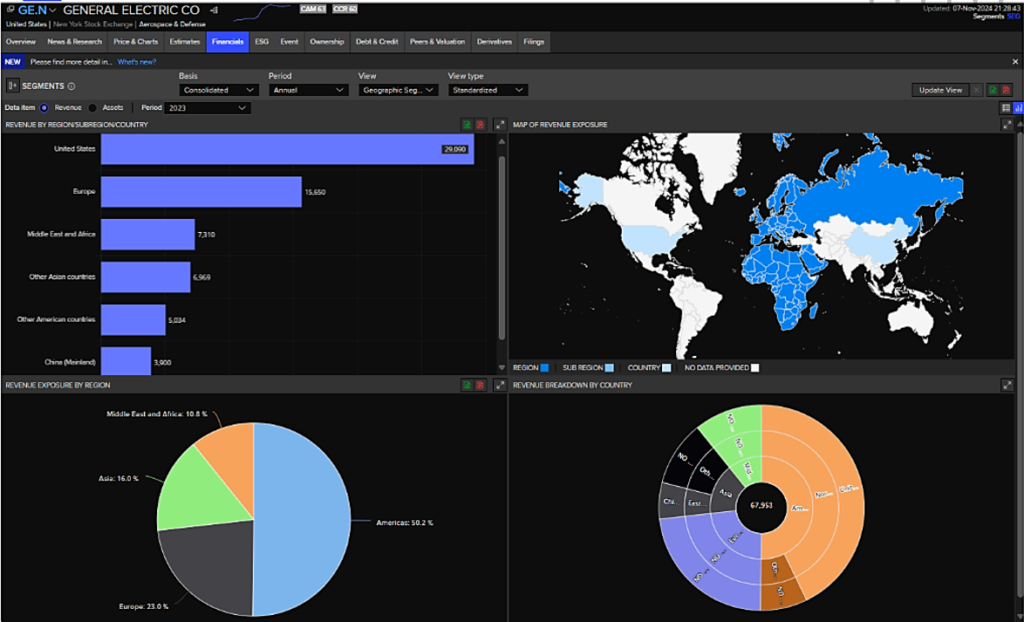Open the ESG tab
1024x622 pixels.
(262, 42)
